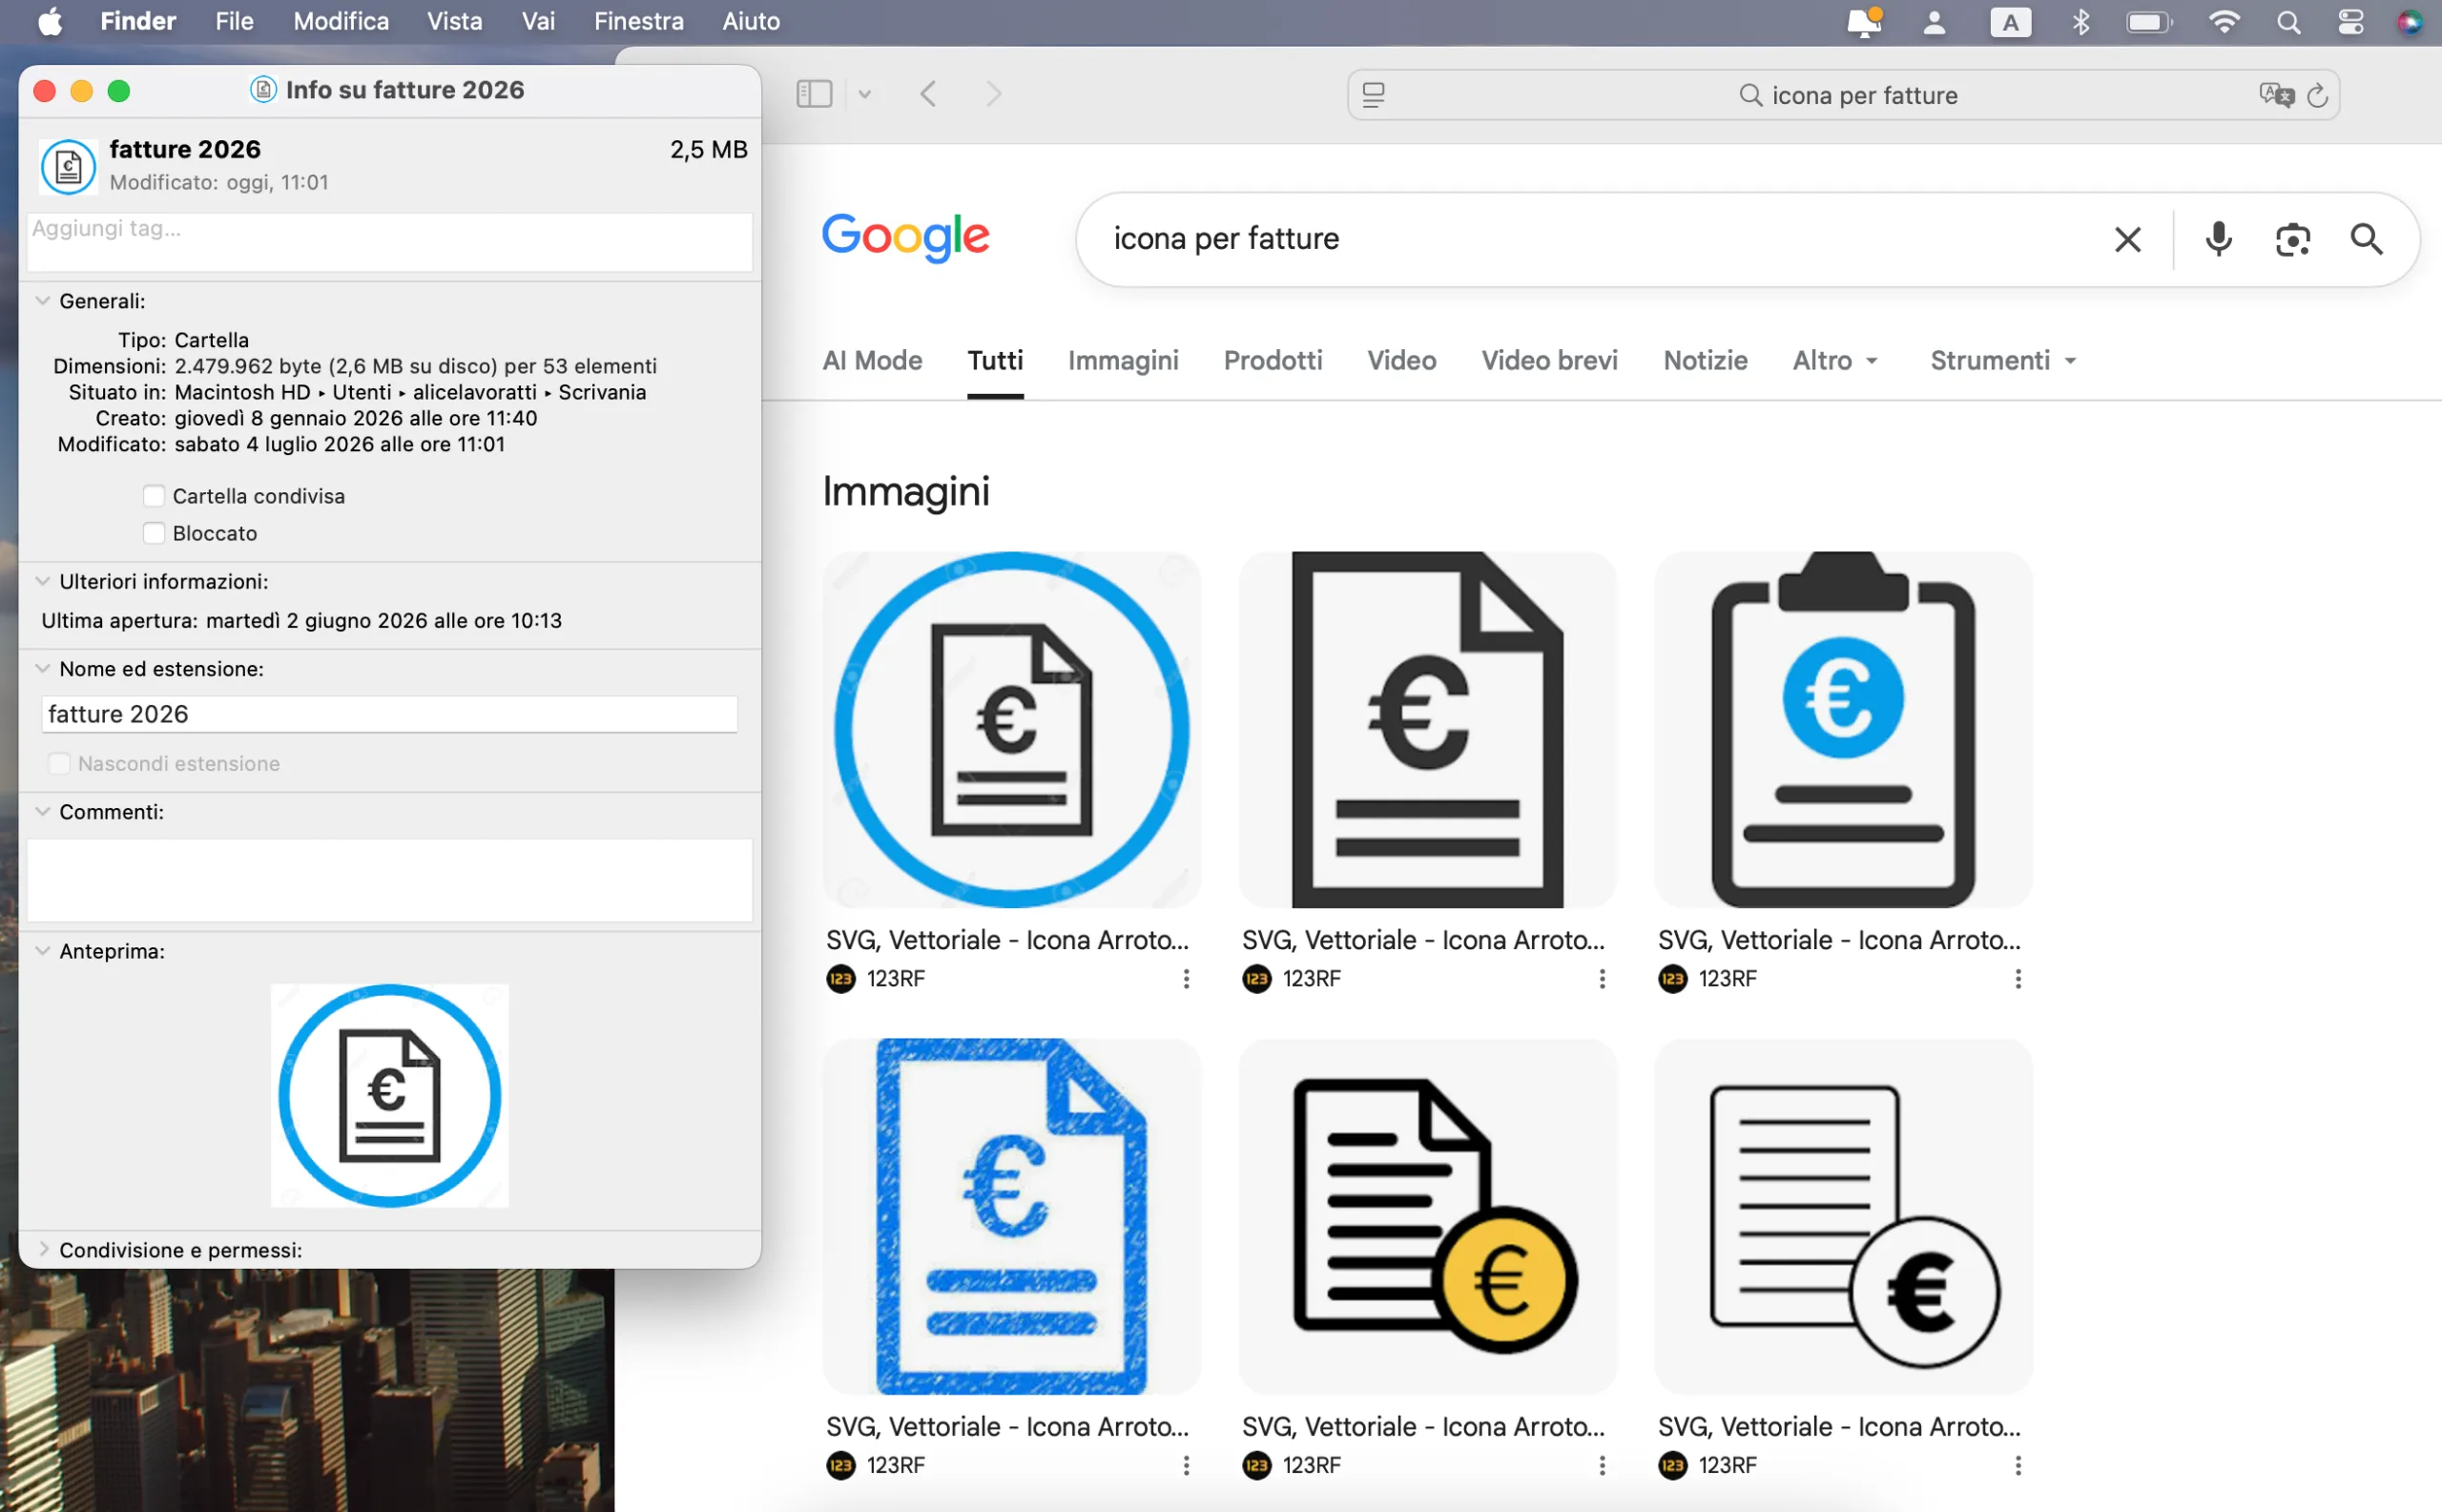The width and height of the screenshot is (2442, 1512).
Task: Open the Vista menu
Action: pyautogui.click(x=454, y=21)
